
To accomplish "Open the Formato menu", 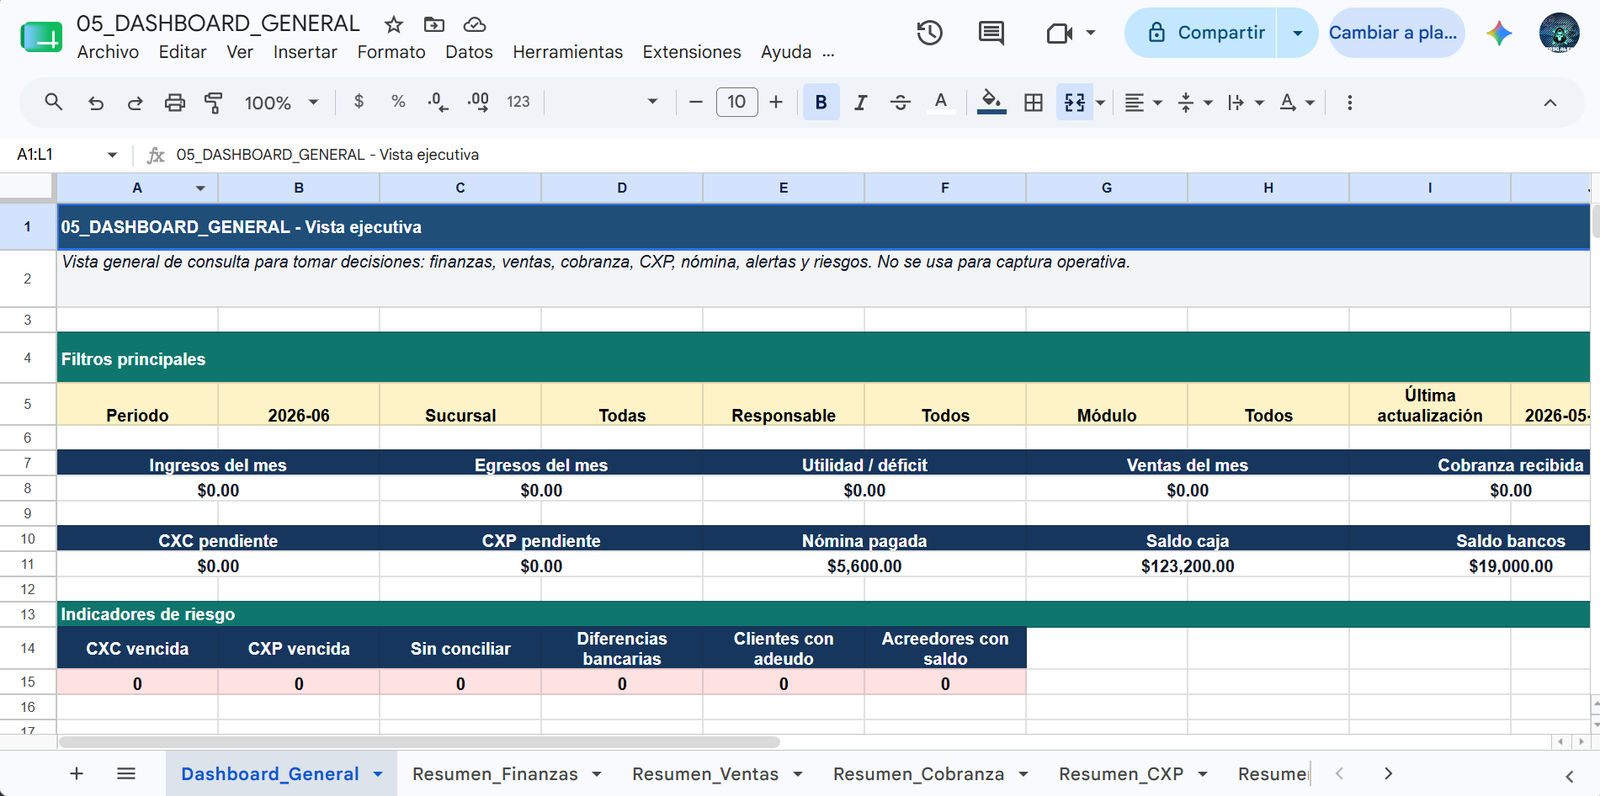I will point(391,52).
